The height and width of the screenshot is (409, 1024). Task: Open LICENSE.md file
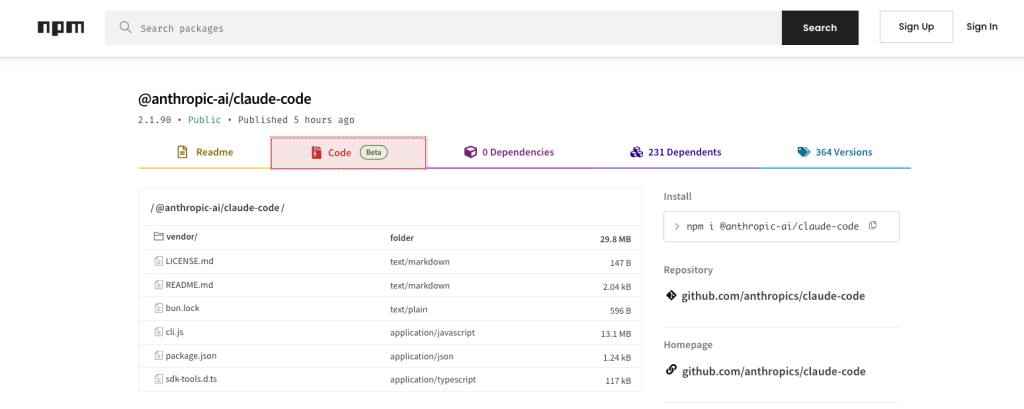189,261
